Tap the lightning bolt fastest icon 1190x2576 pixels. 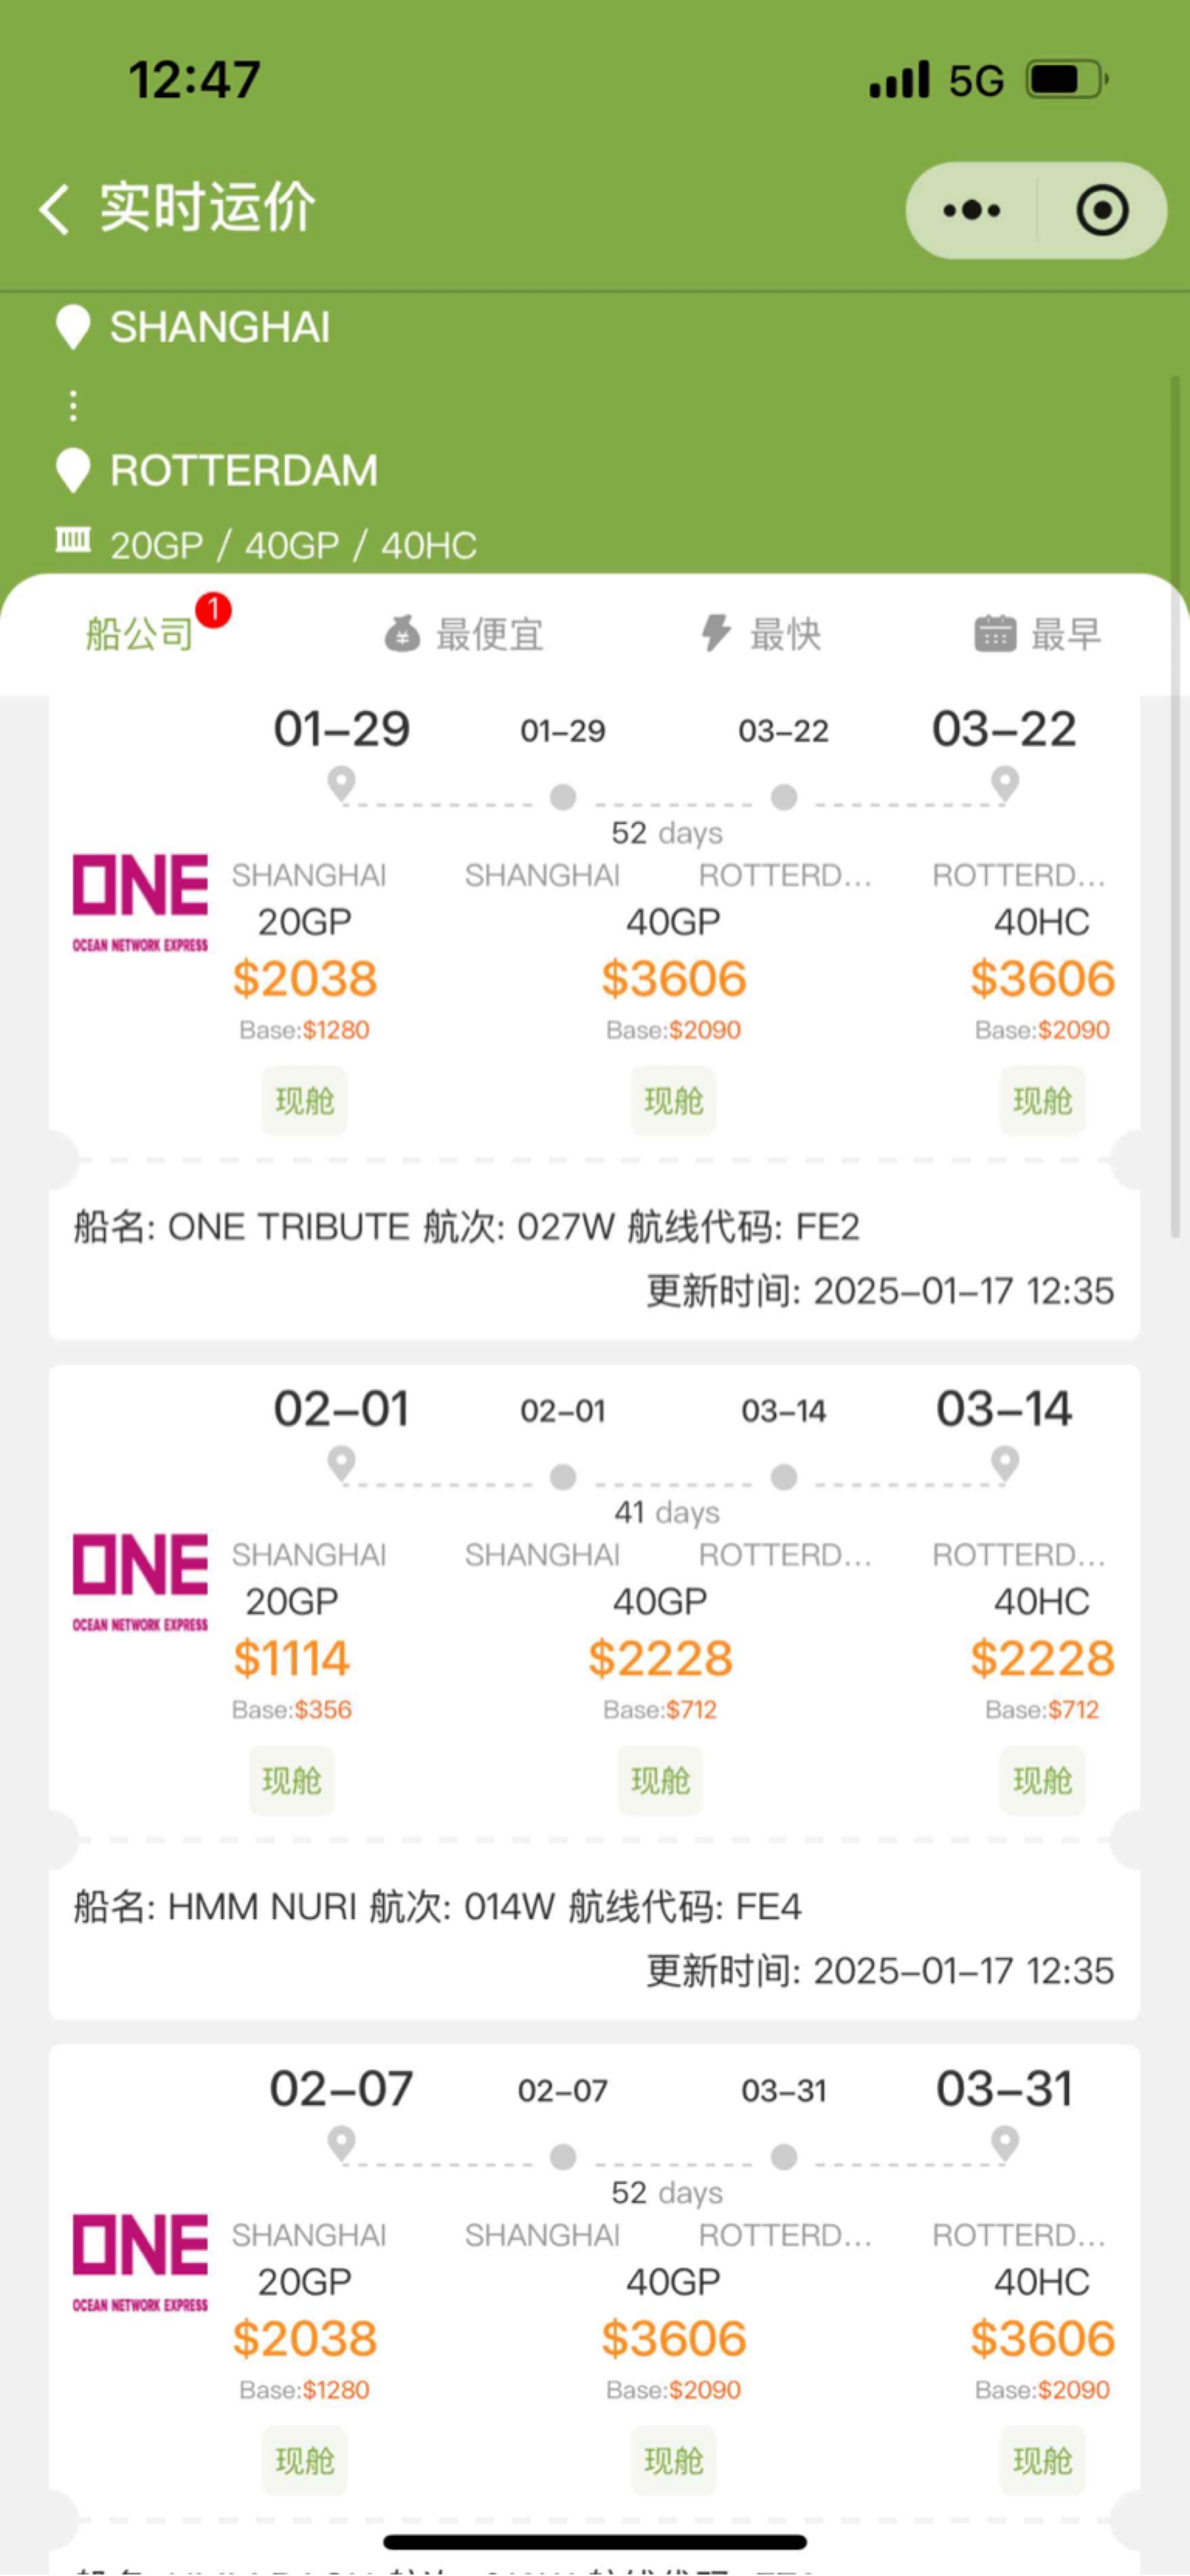pos(716,633)
